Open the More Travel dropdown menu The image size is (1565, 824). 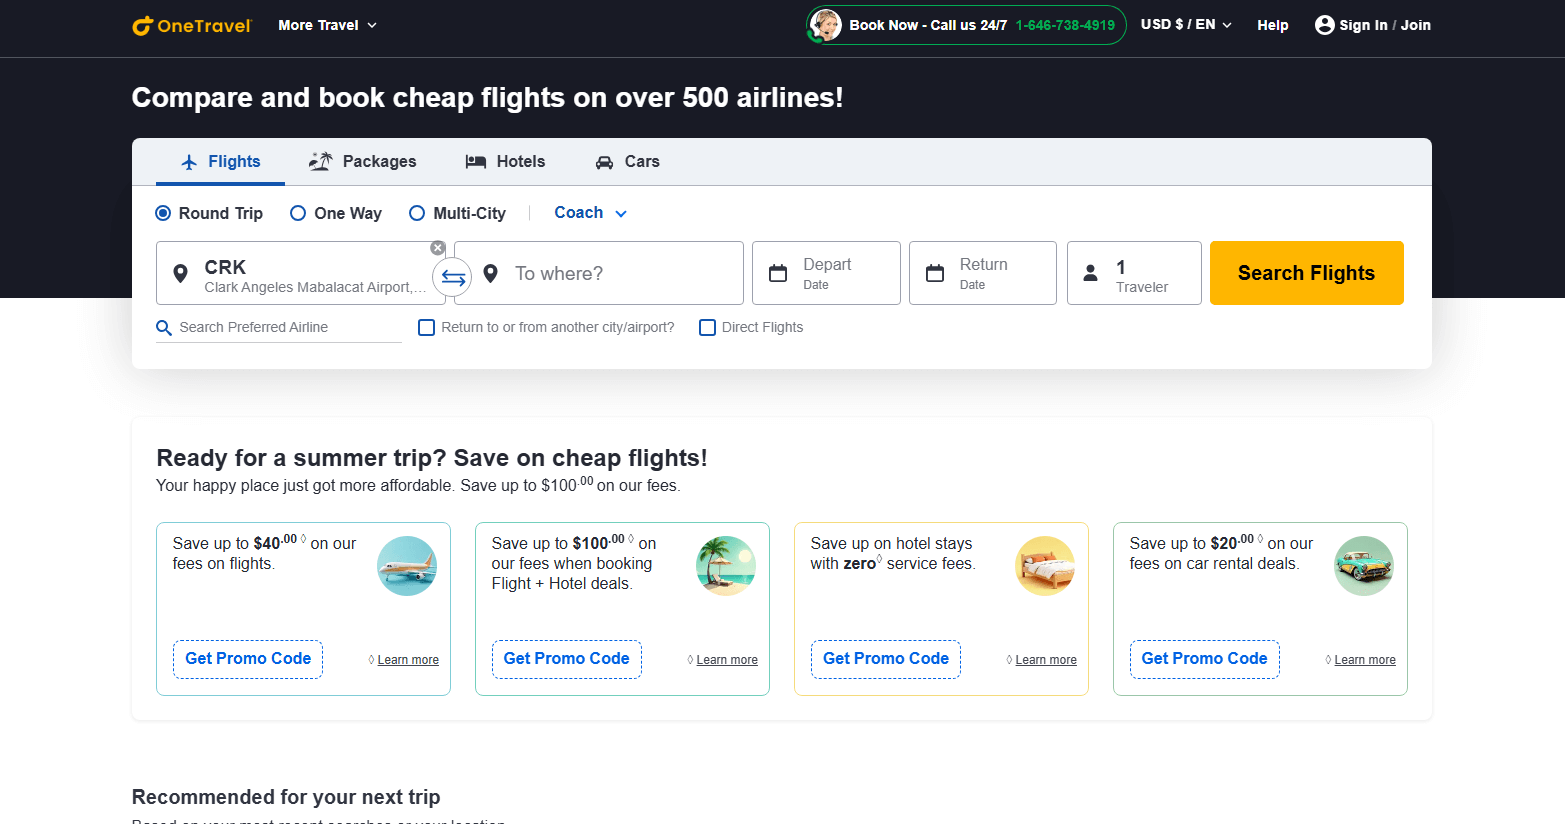[327, 25]
